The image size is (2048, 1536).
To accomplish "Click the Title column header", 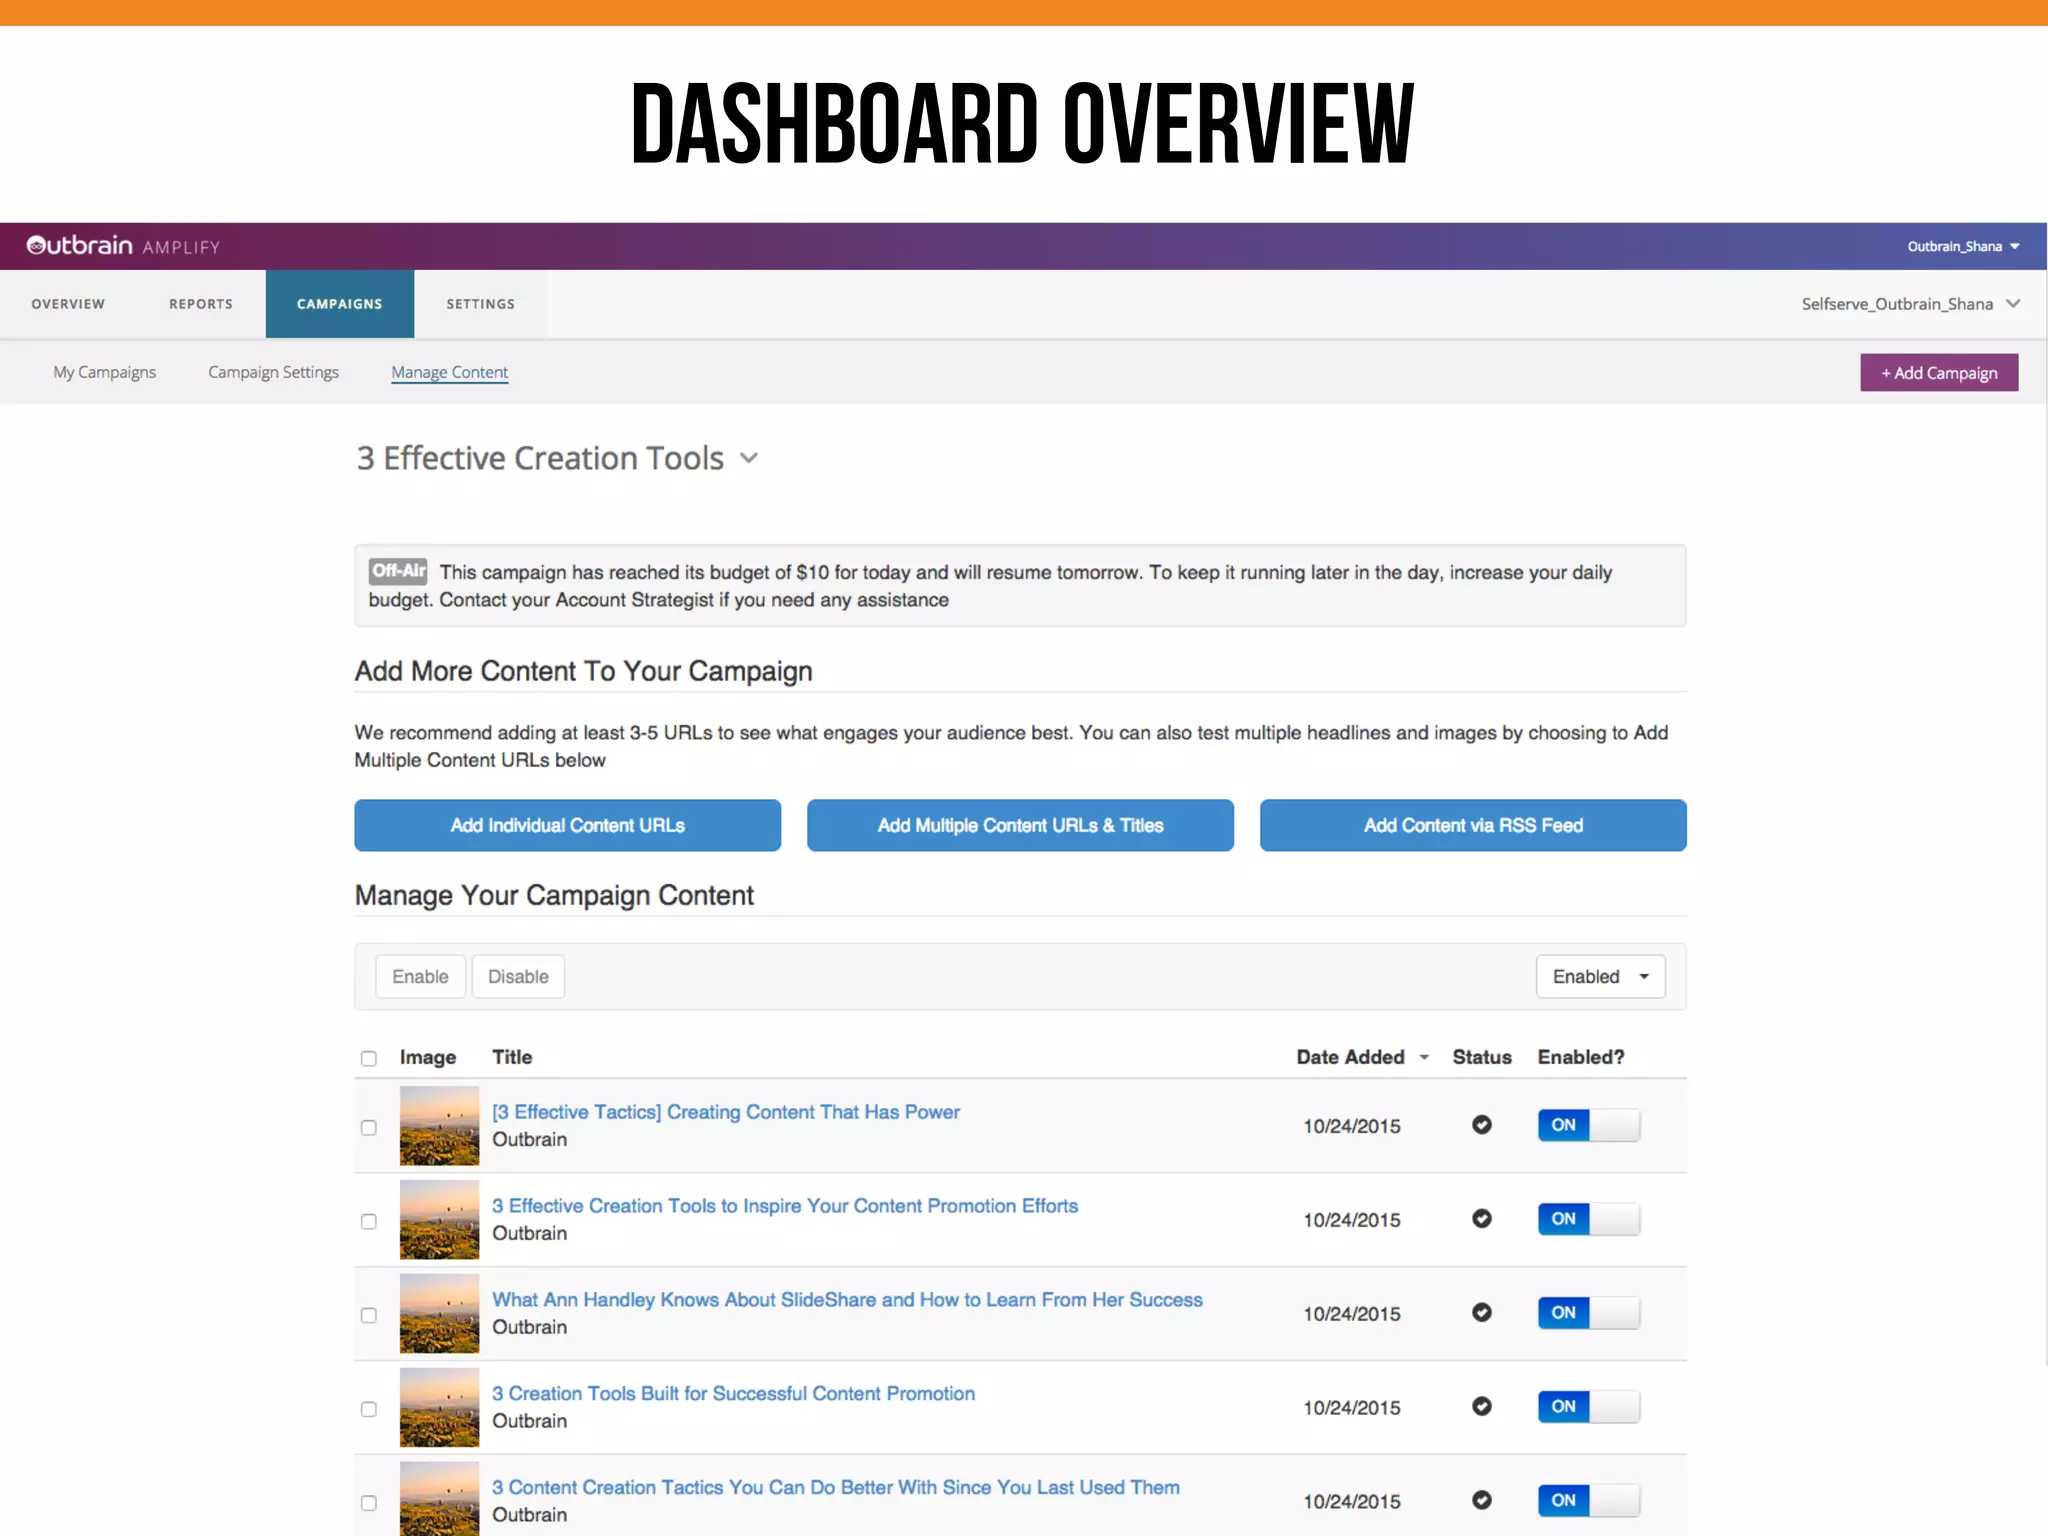I will click(512, 1058).
